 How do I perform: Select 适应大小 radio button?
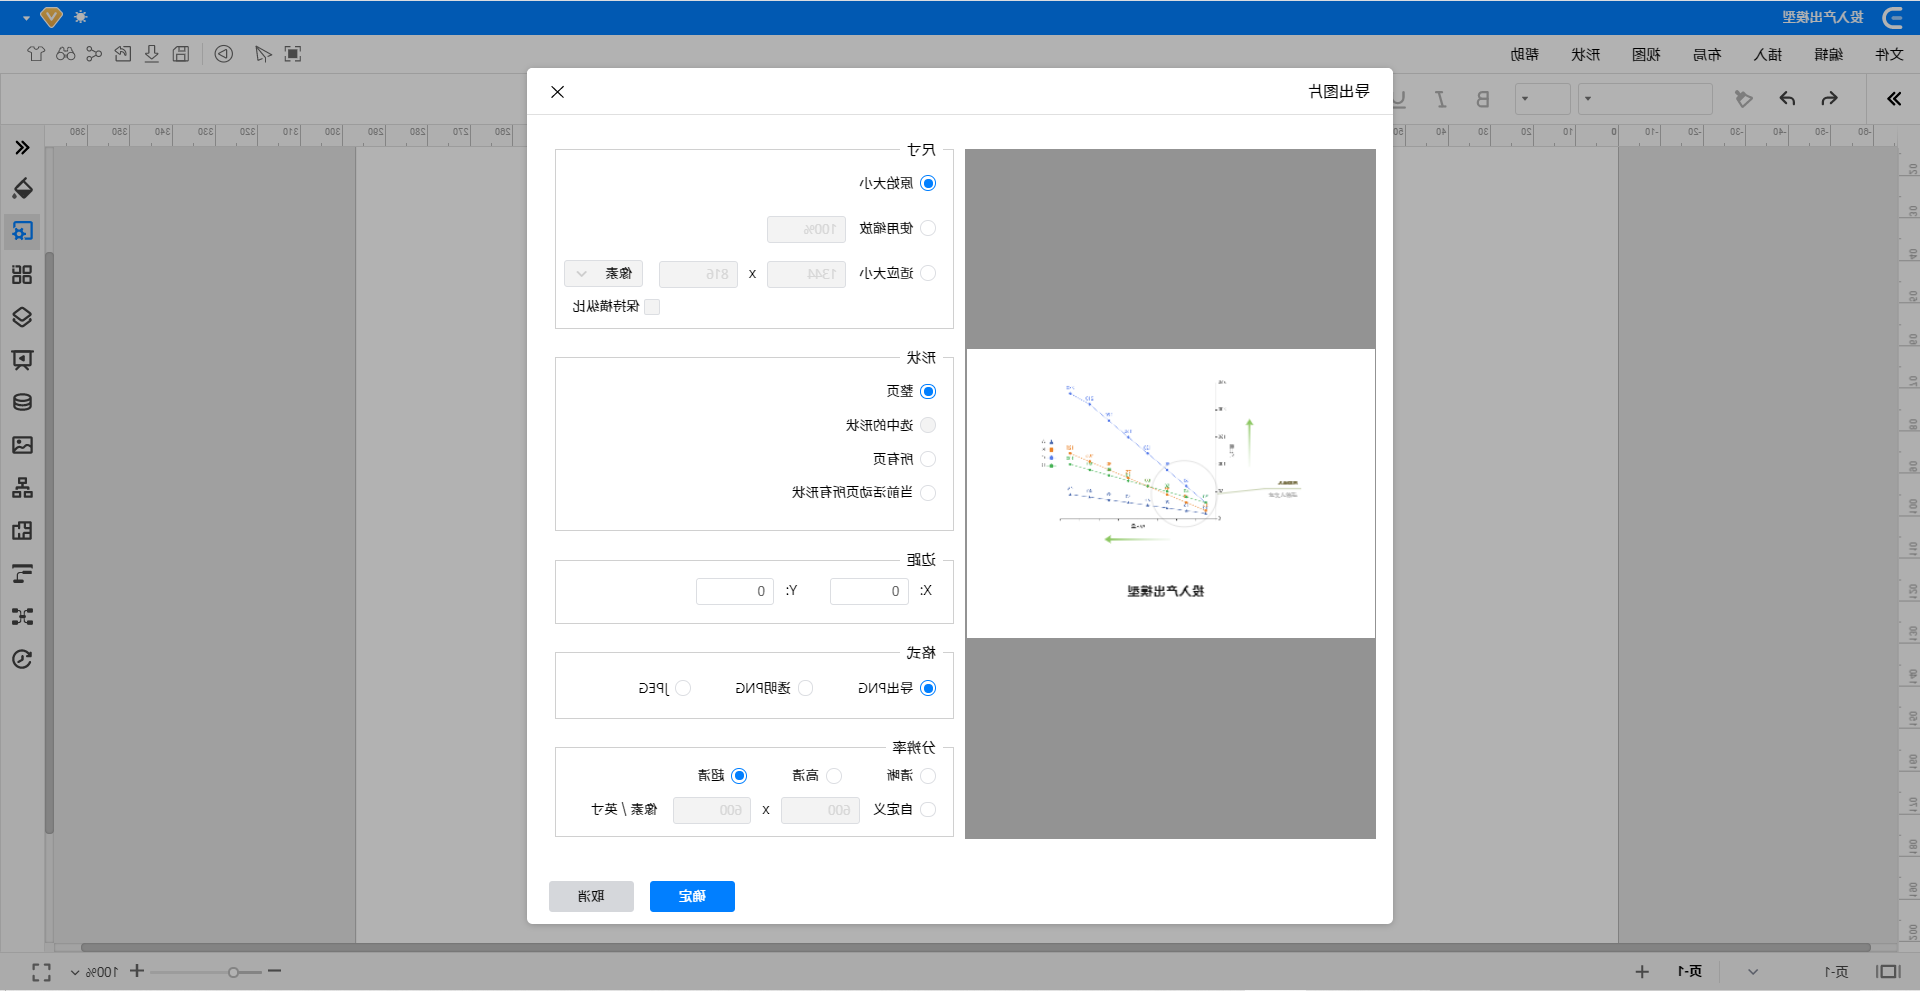(928, 273)
